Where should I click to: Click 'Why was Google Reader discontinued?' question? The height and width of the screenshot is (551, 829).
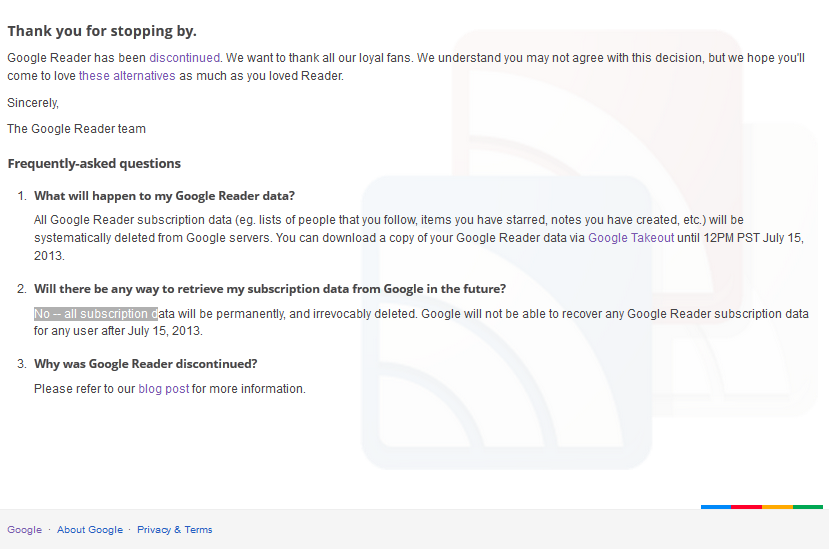coord(146,364)
